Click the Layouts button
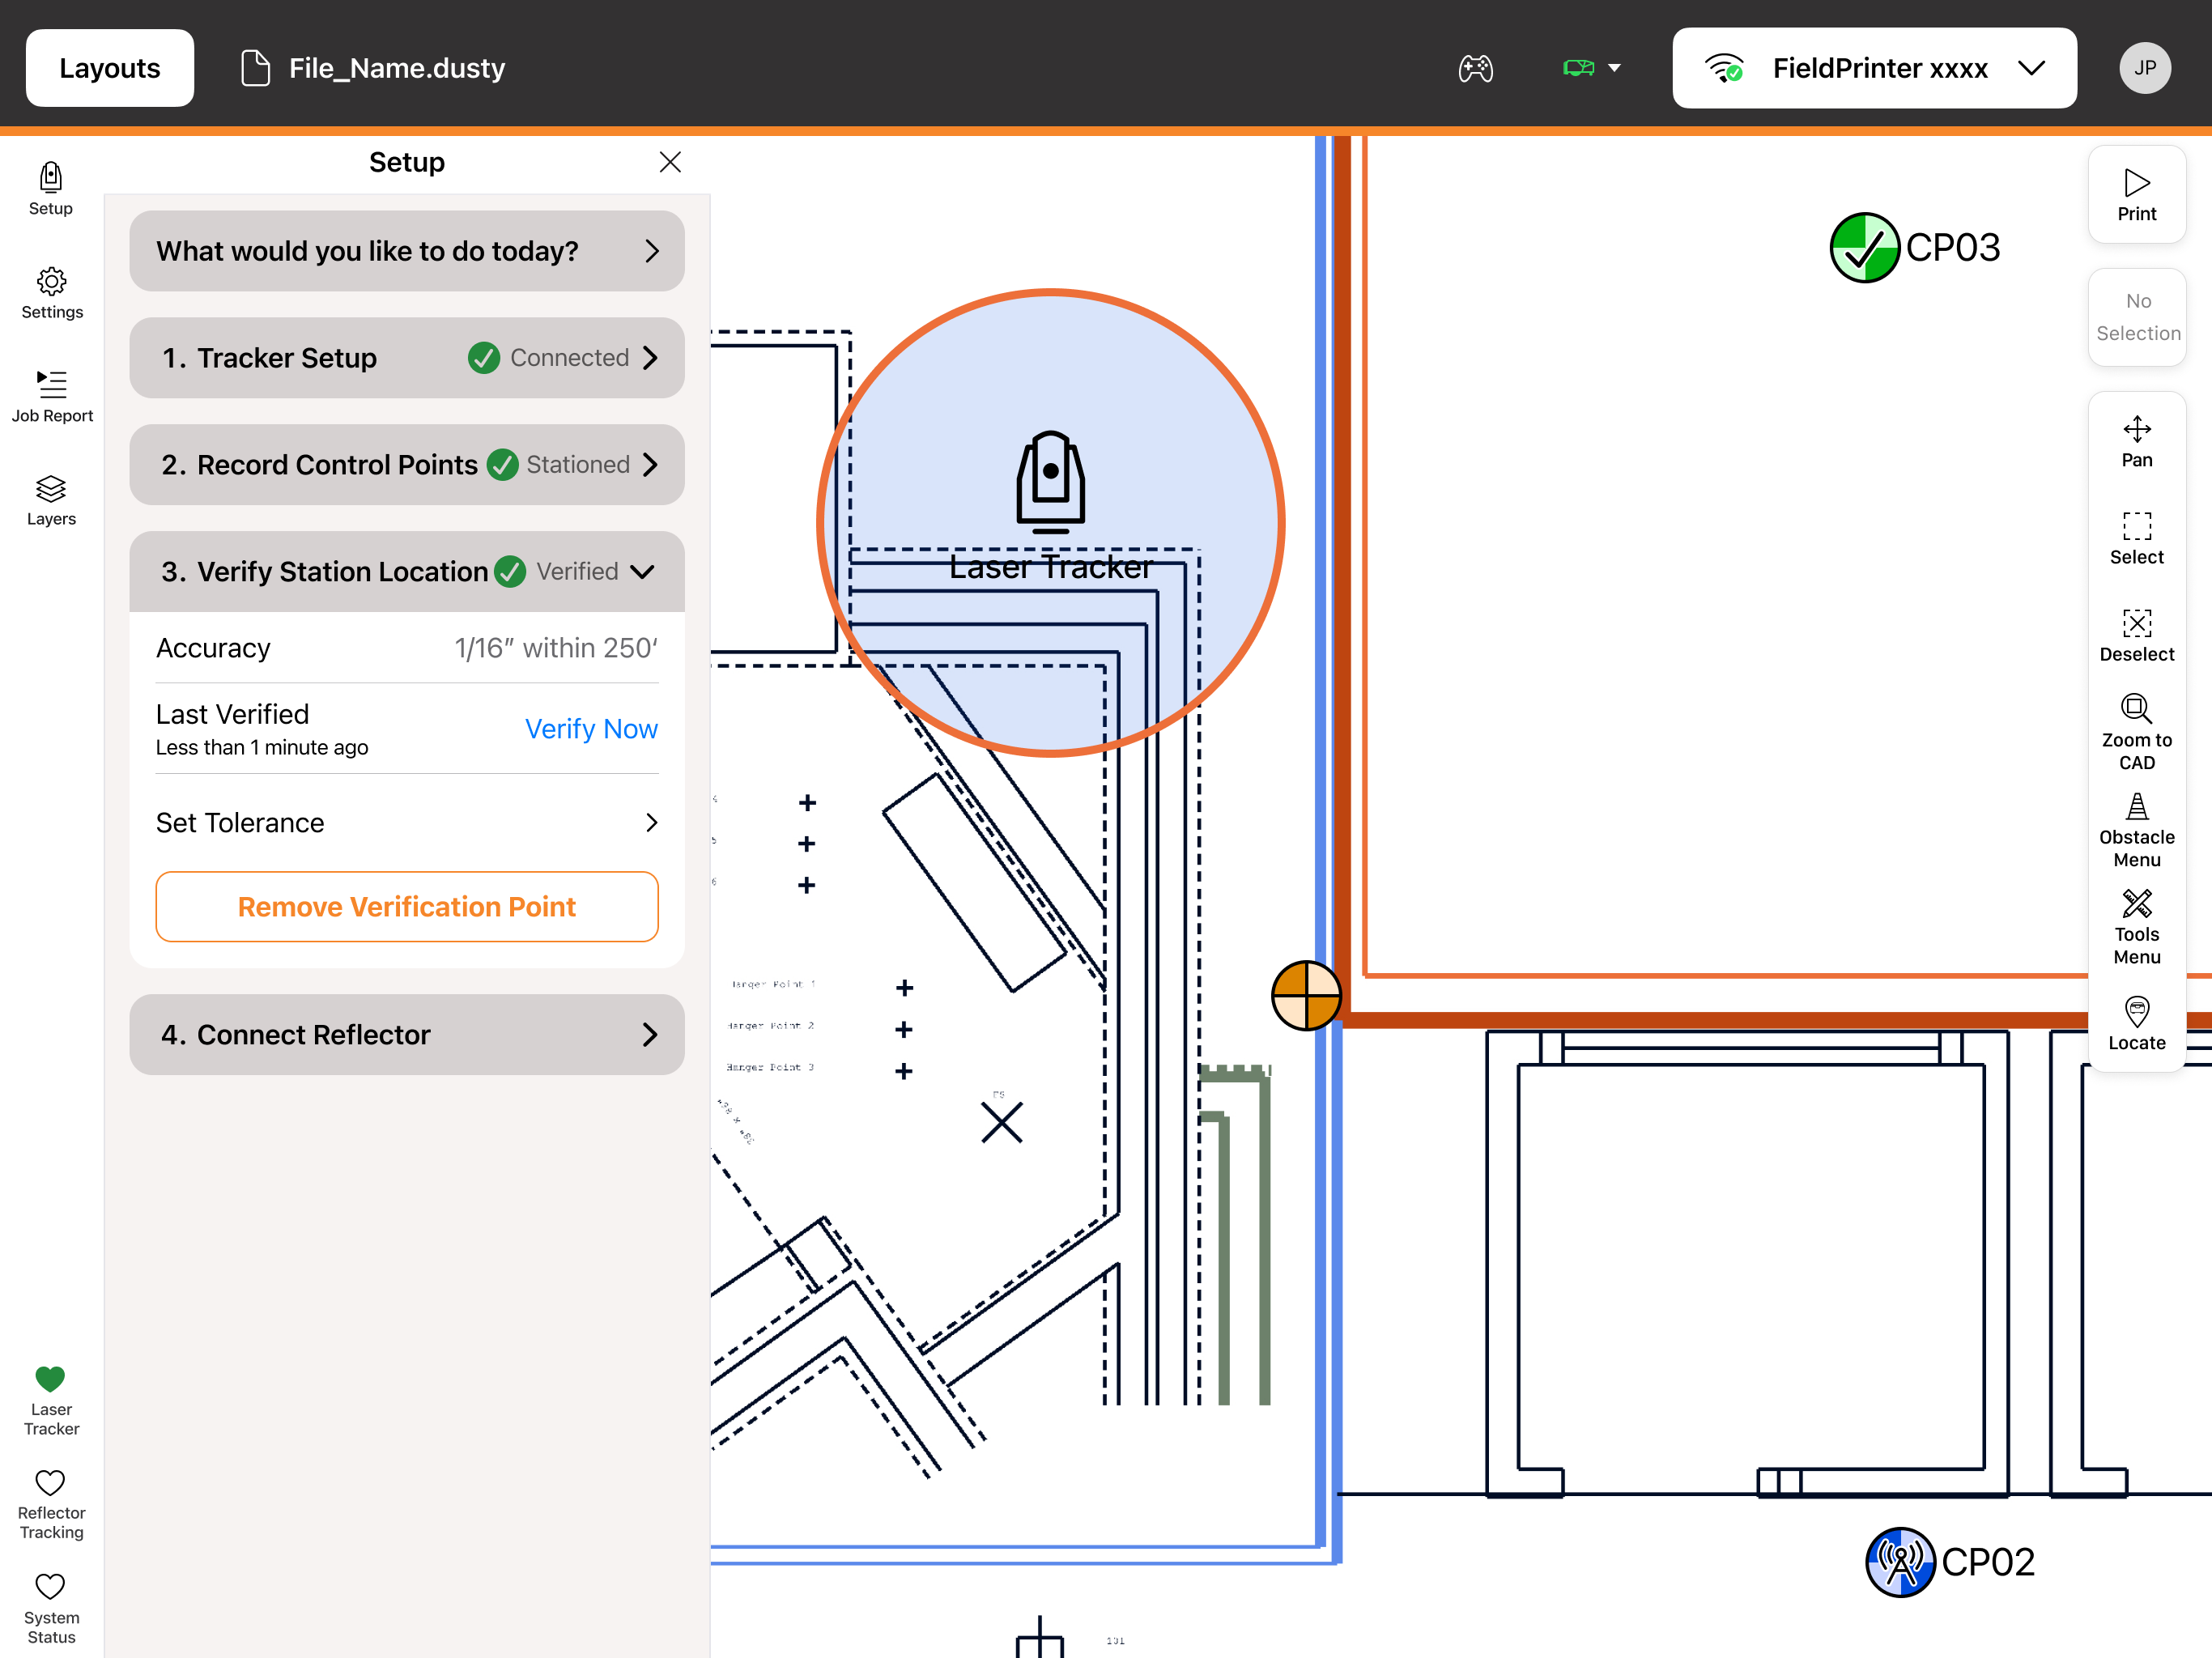 click(x=110, y=68)
